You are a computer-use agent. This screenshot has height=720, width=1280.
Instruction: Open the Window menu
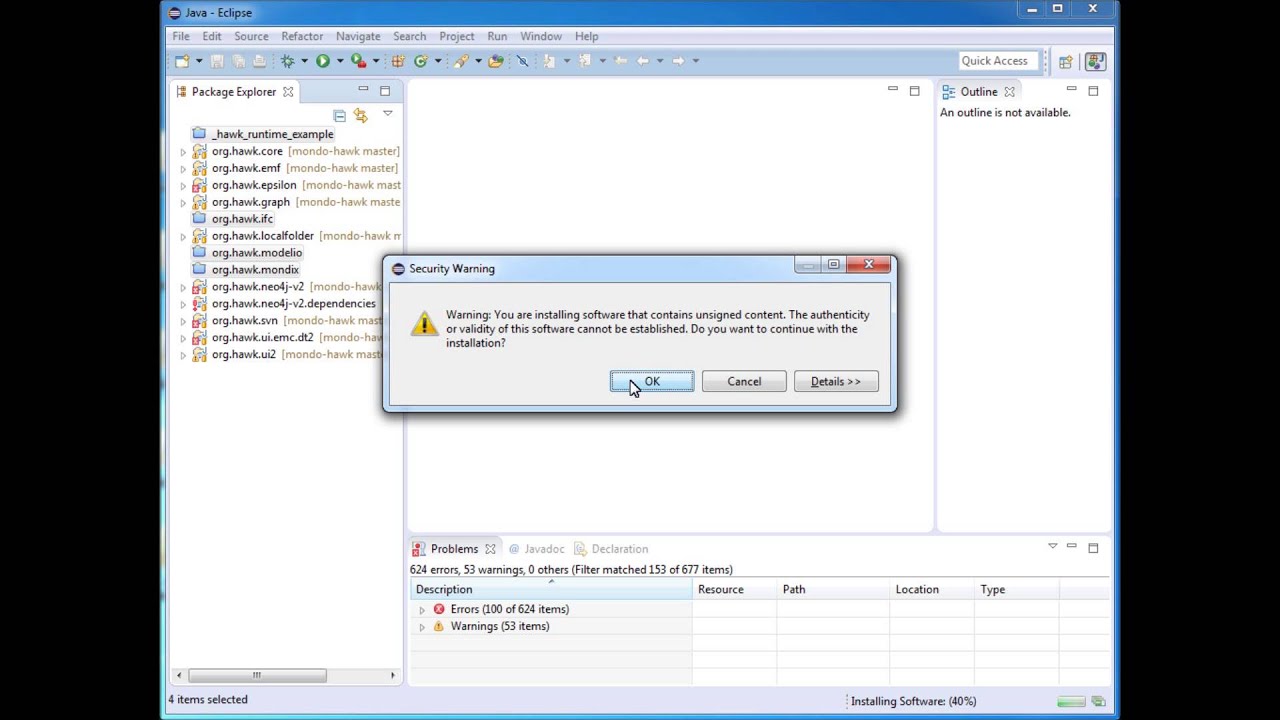click(541, 36)
